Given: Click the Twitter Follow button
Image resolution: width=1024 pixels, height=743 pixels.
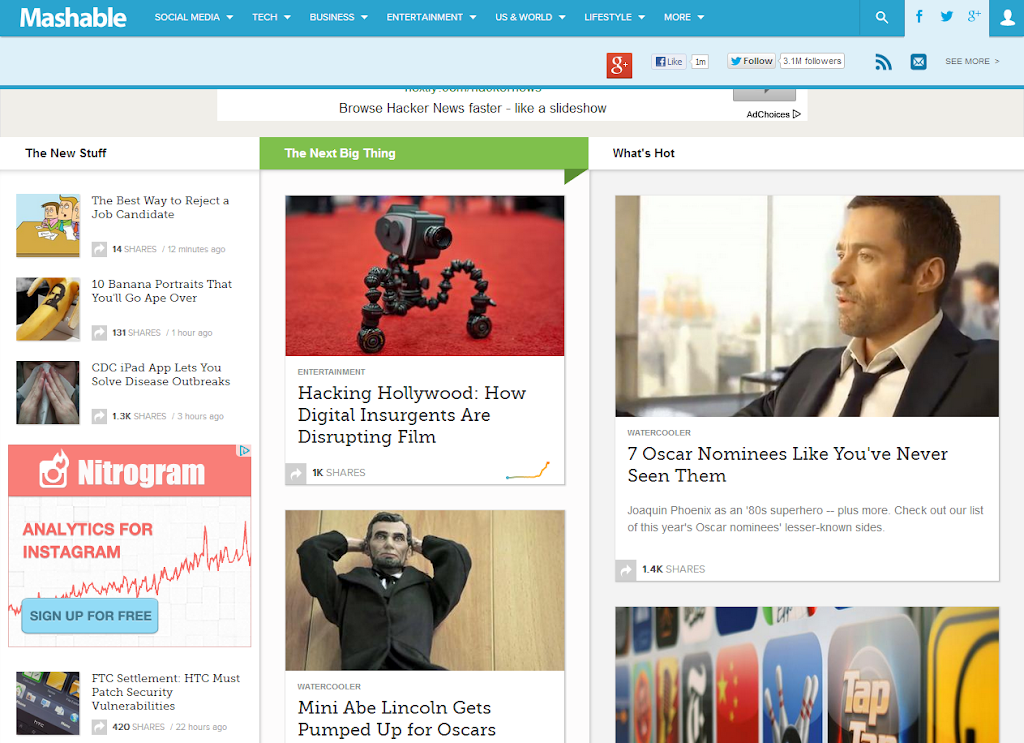Looking at the screenshot, I should click(x=752, y=61).
